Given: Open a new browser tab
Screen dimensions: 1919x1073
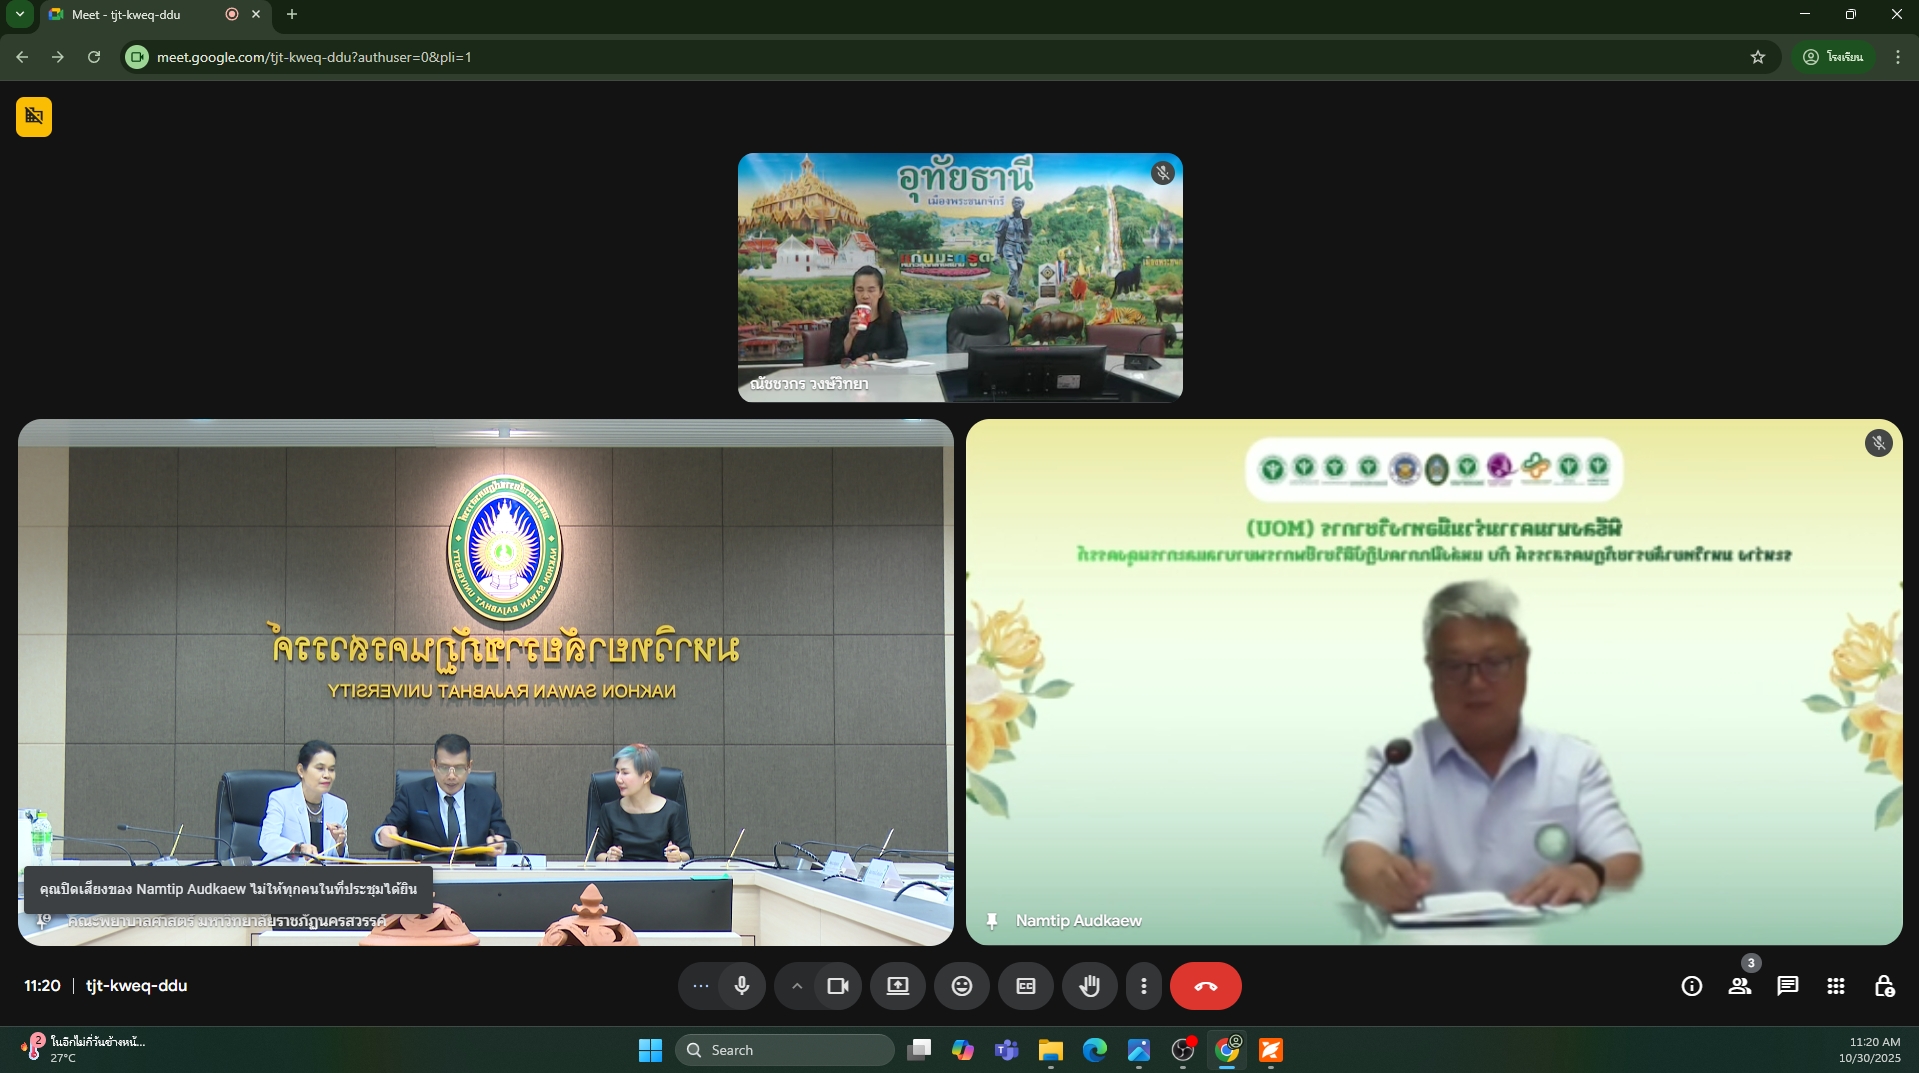Looking at the screenshot, I should pos(292,14).
